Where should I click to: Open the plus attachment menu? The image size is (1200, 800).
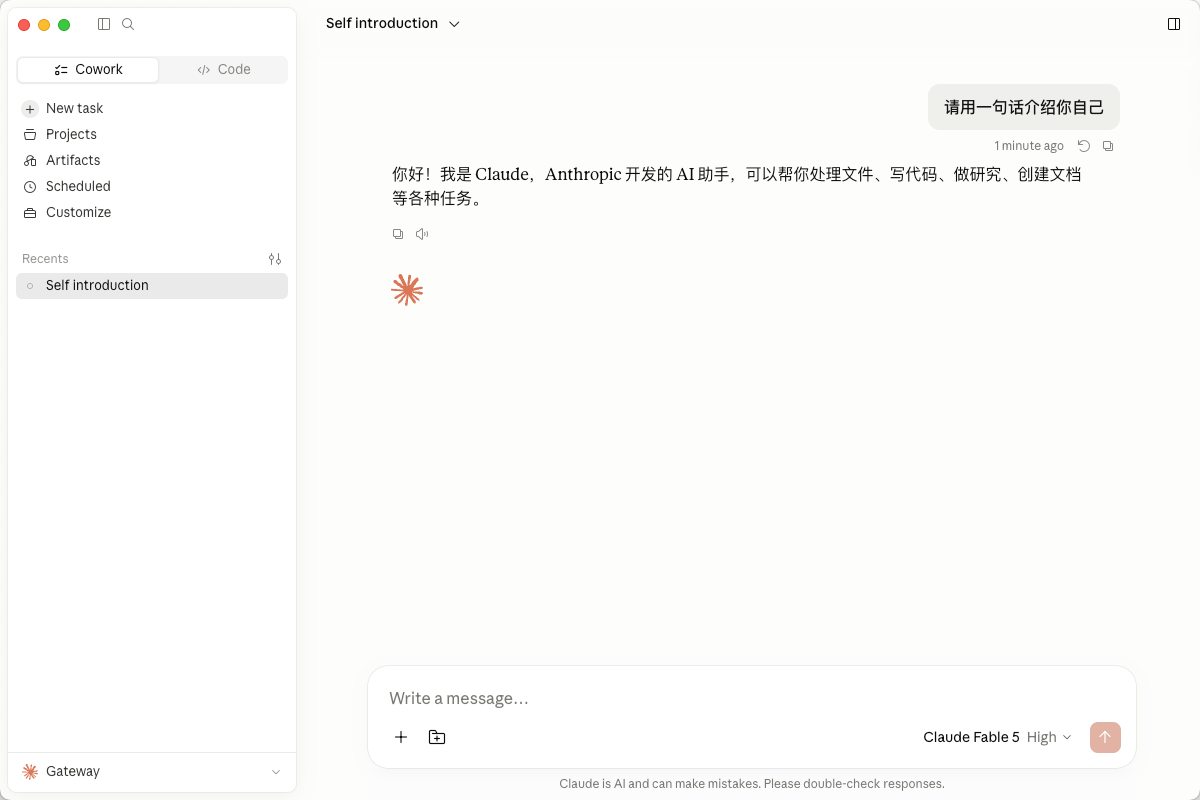pyautogui.click(x=401, y=737)
